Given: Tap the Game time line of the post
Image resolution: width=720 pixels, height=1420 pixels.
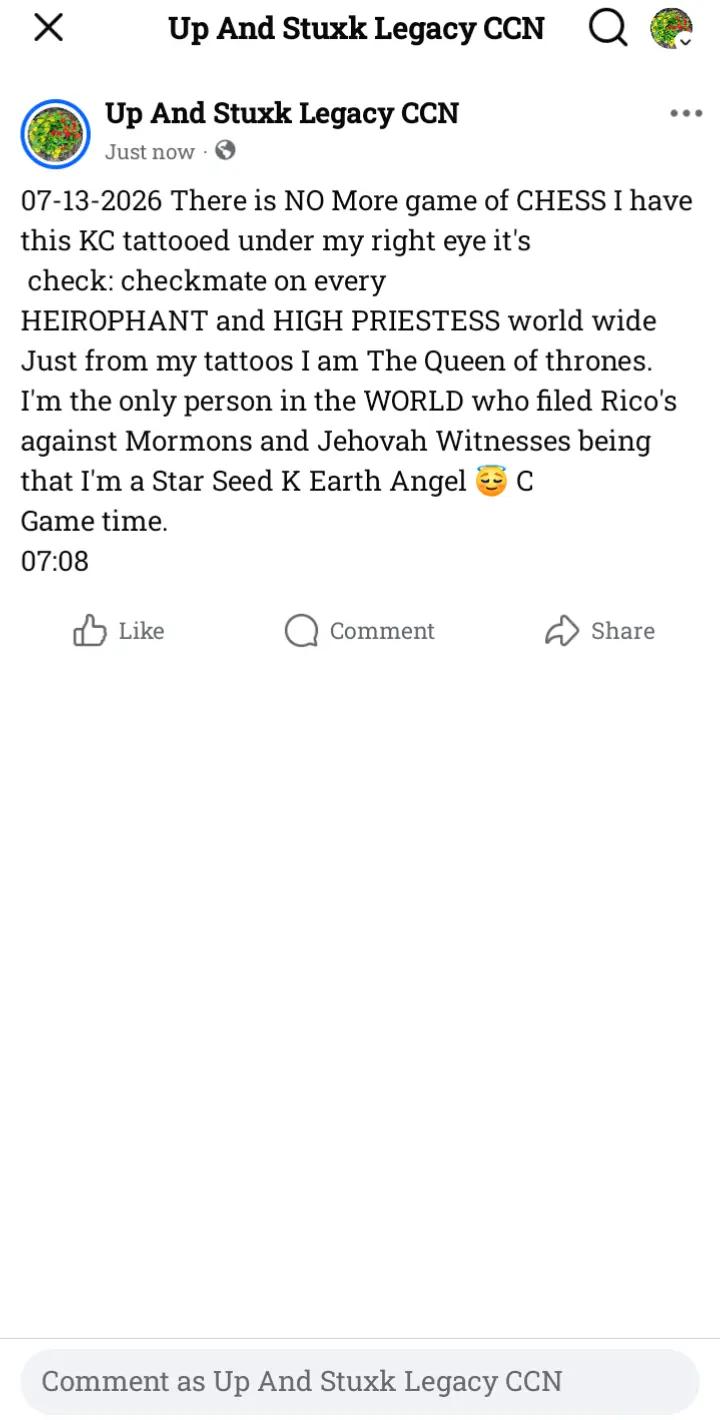Looking at the screenshot, I should pos(94,521).
